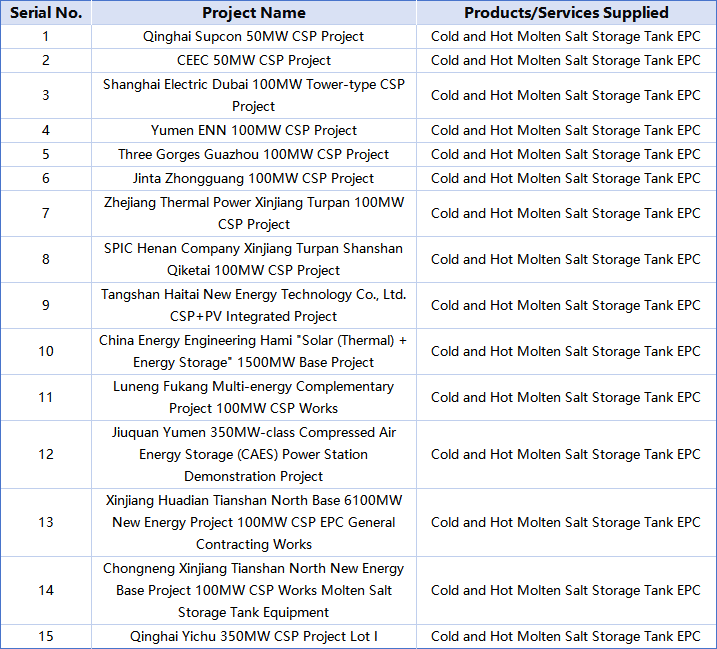Image resolution: width=717 pixels, height=649 pixels.
Task: Click the Qinghai Yichu 350MW project cell
Action: click(x=254, y=636)
